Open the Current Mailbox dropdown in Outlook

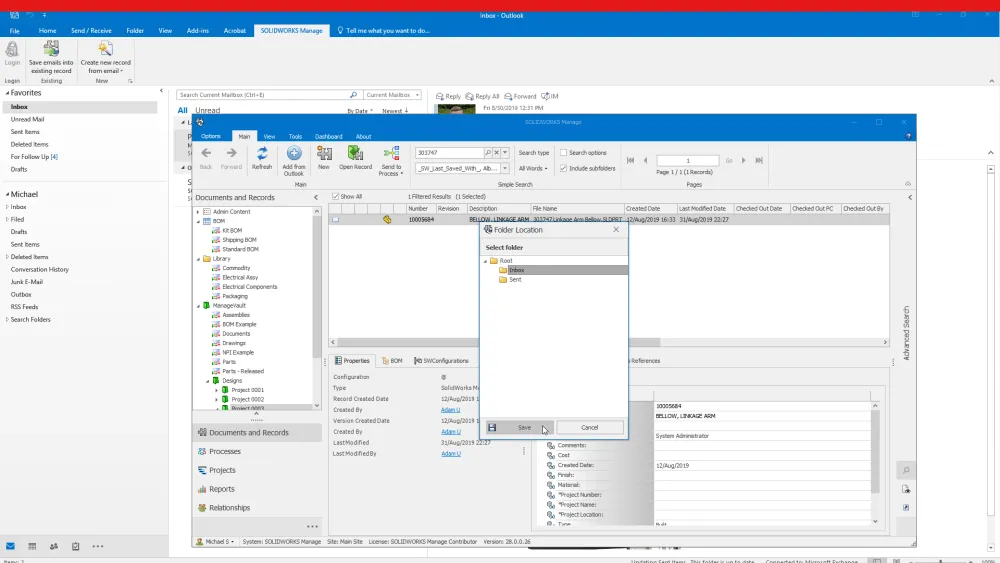point(392,95)
